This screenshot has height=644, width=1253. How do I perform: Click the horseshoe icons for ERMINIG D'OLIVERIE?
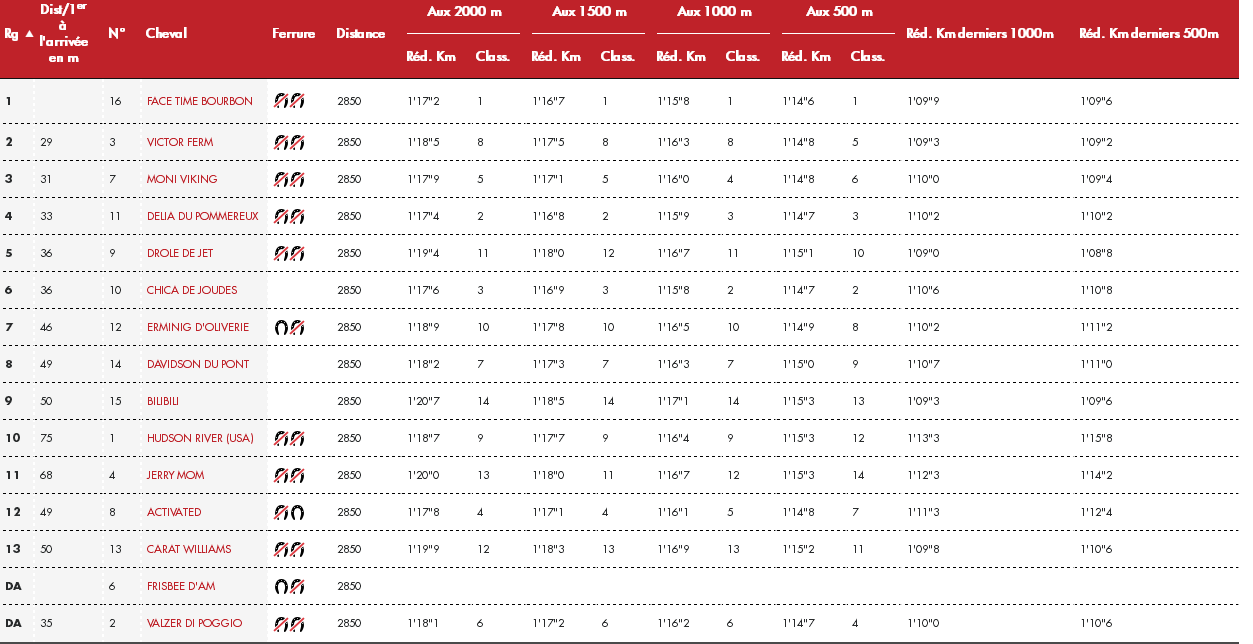[x=290, y=327]
